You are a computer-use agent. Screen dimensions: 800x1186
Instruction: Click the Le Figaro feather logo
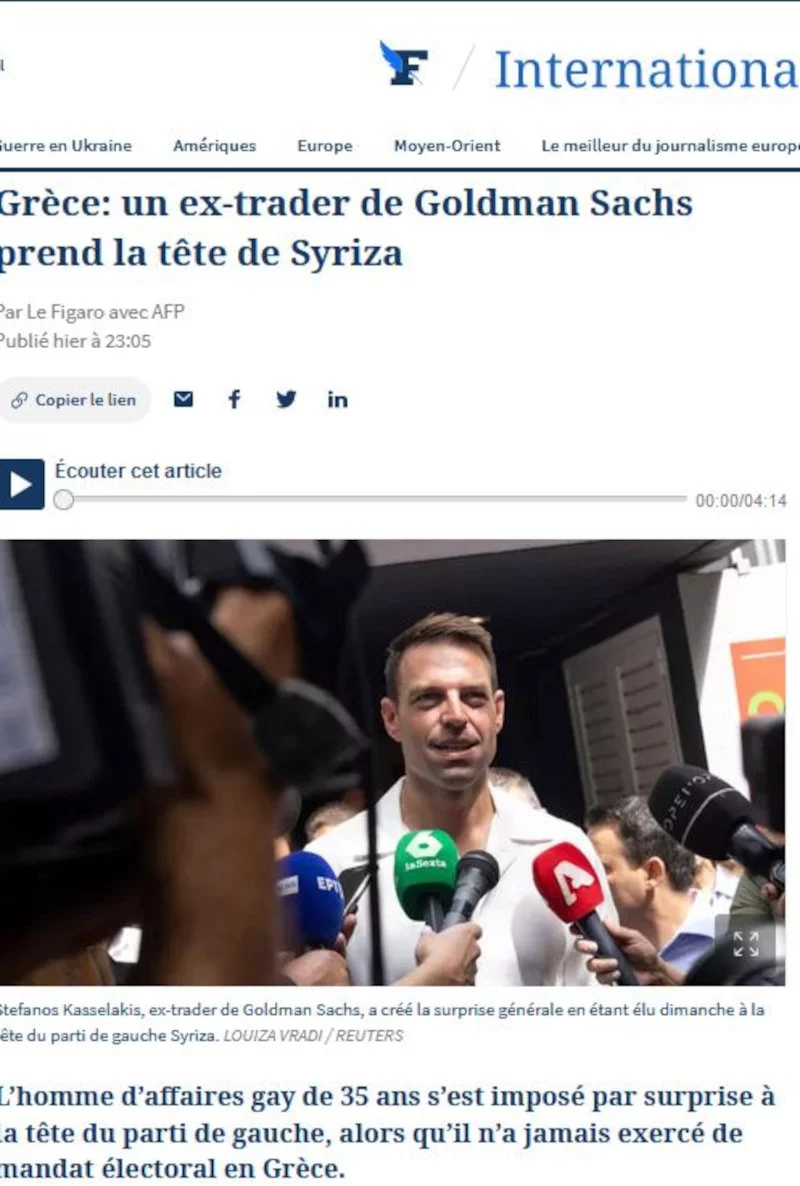[404, 64]
